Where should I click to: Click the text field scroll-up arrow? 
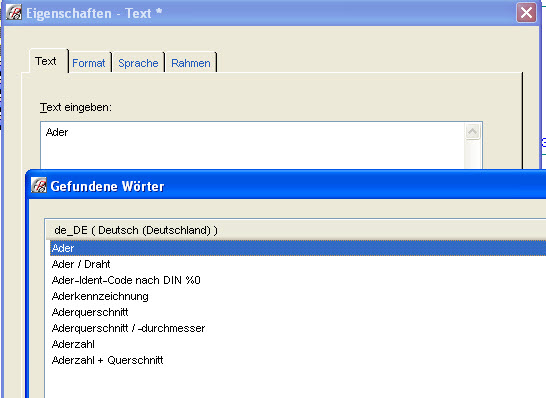[x=473, y=132]
